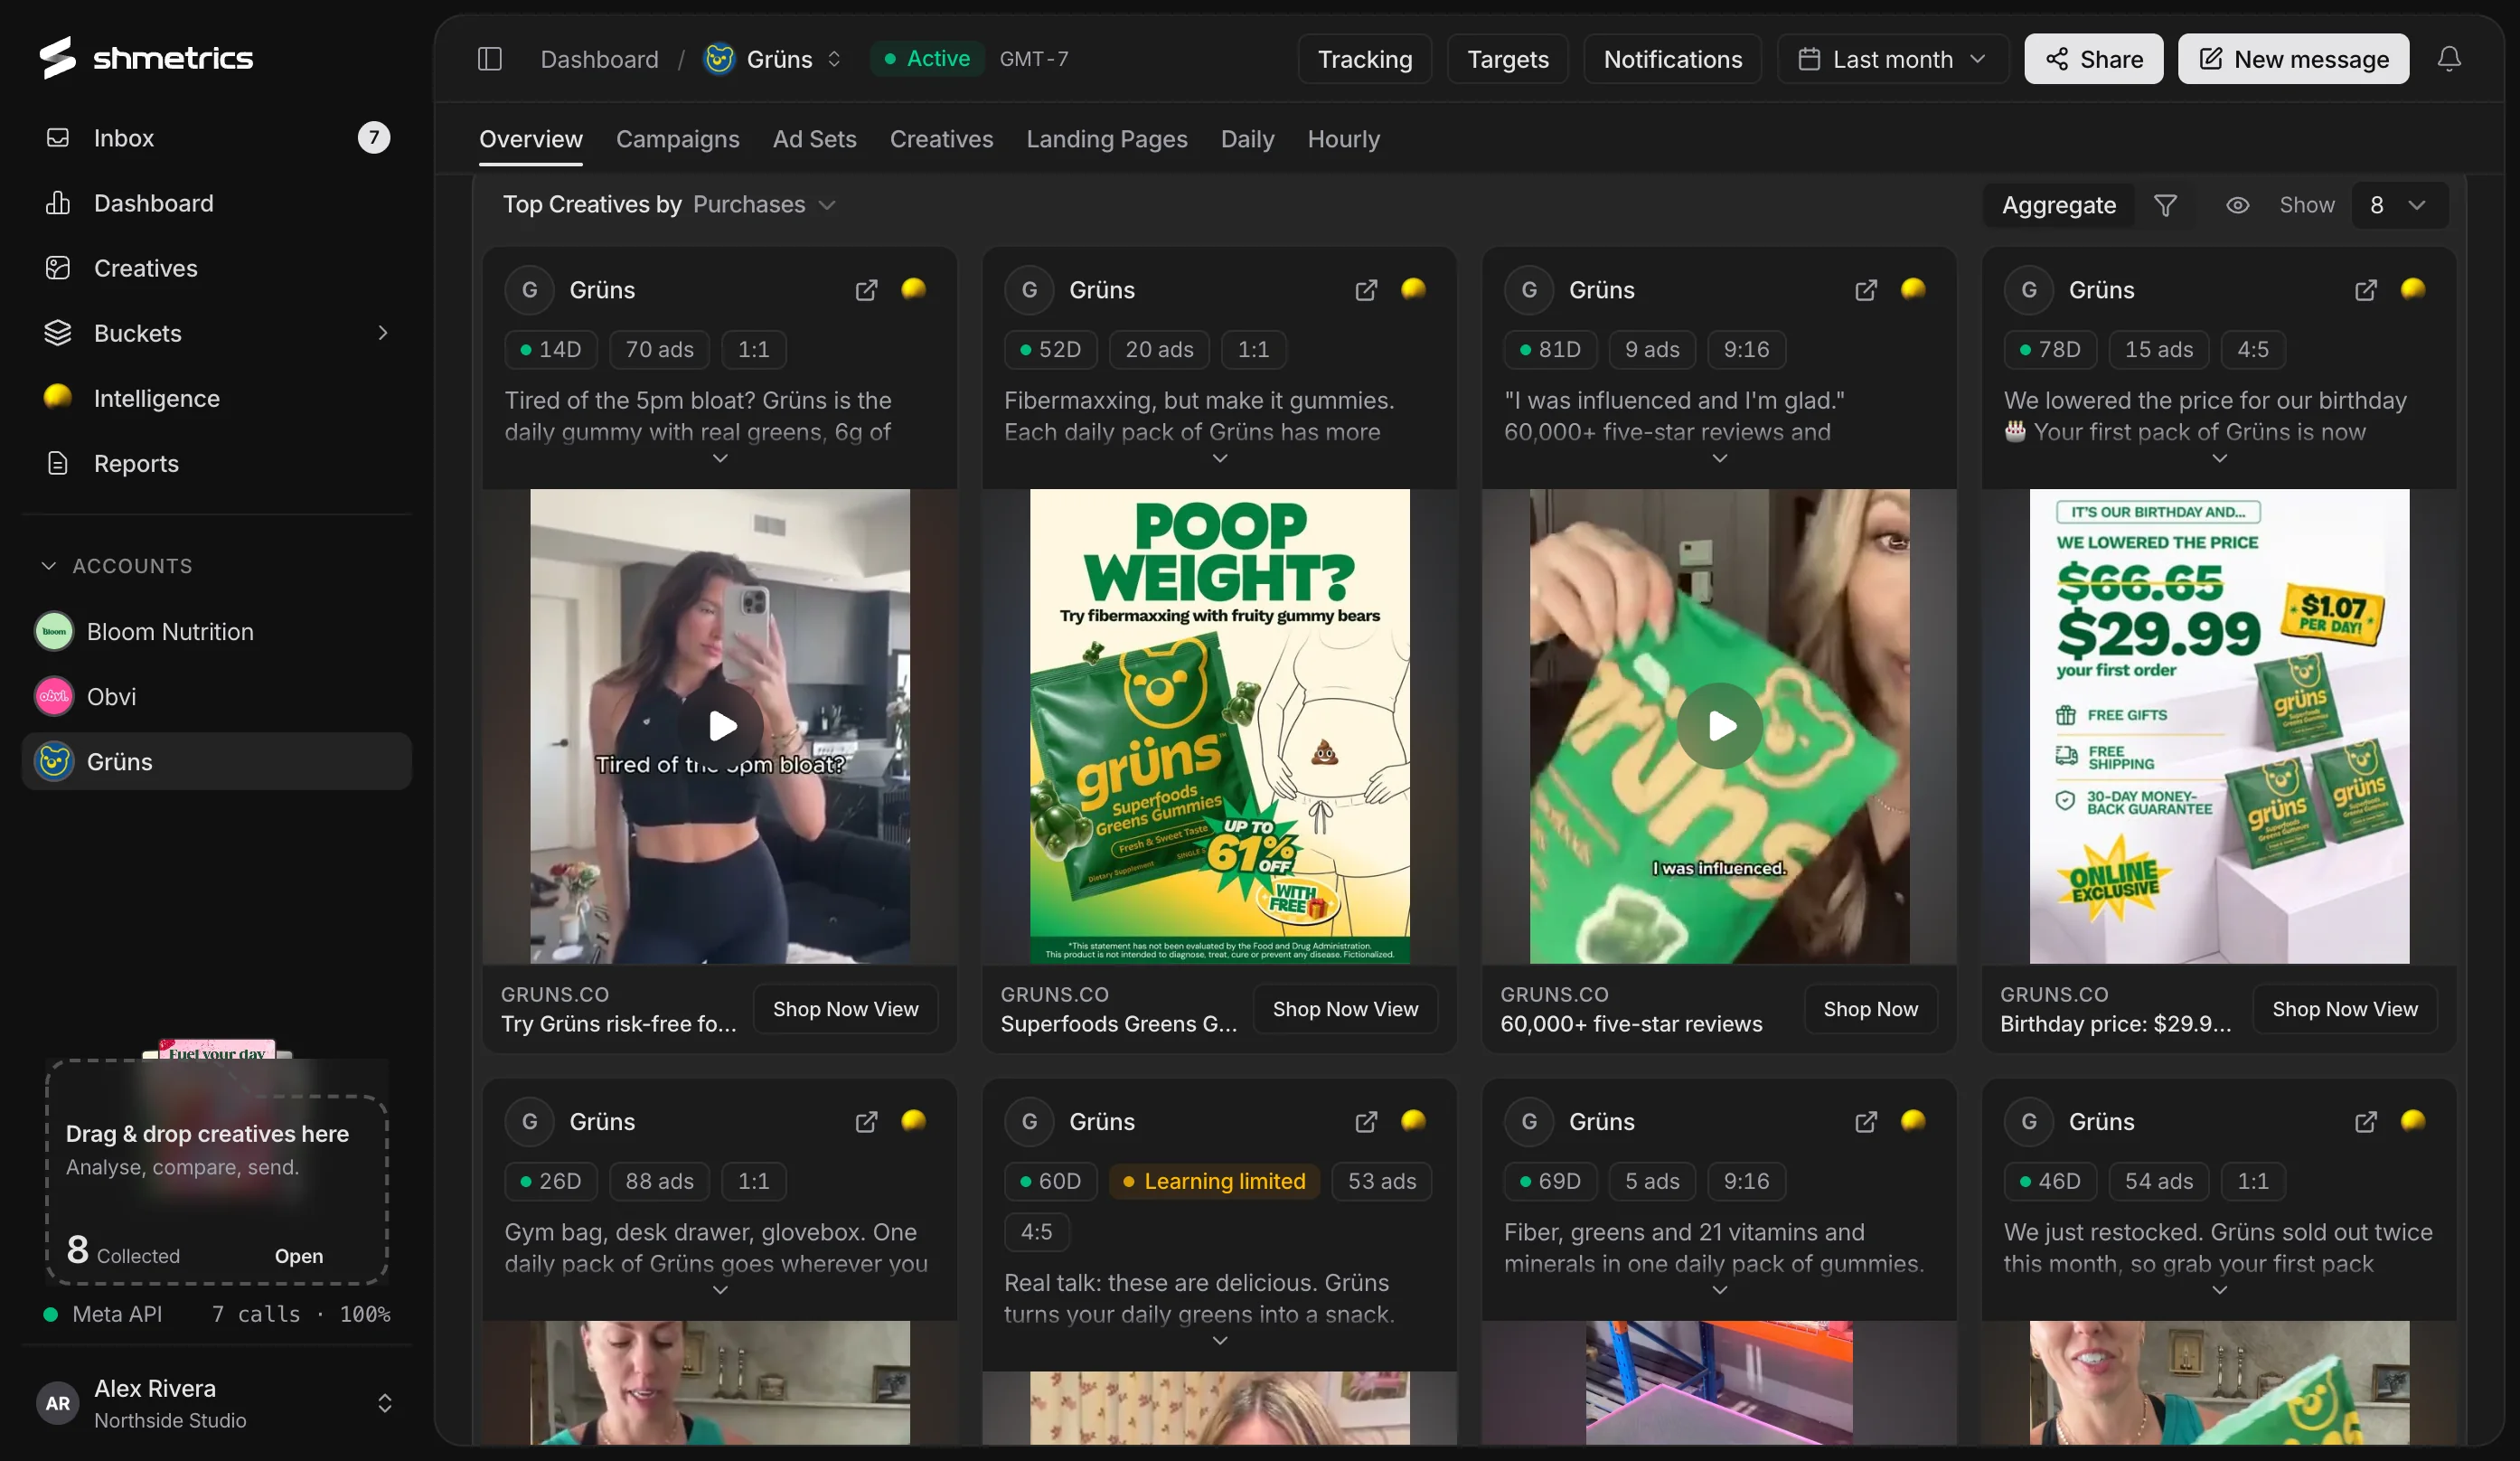Open the Tracking settings

point(1364,59)
